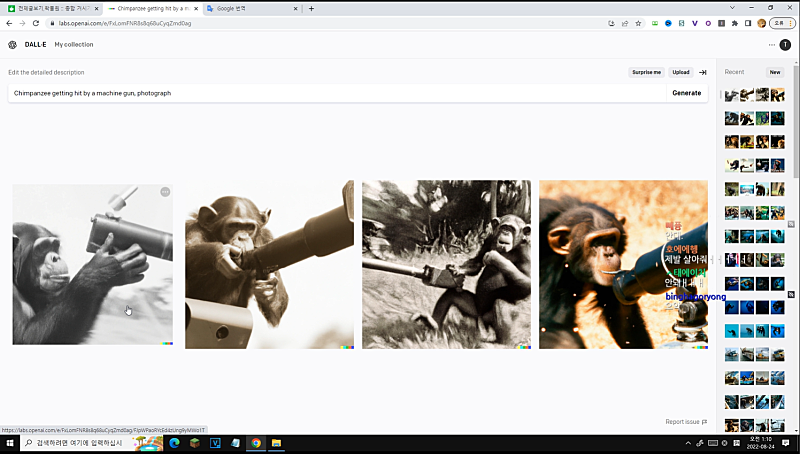This screenshot has height=454, width=800.
Task: Open the three-dot menu beside the profile avatar
Action: coord(771,45)
